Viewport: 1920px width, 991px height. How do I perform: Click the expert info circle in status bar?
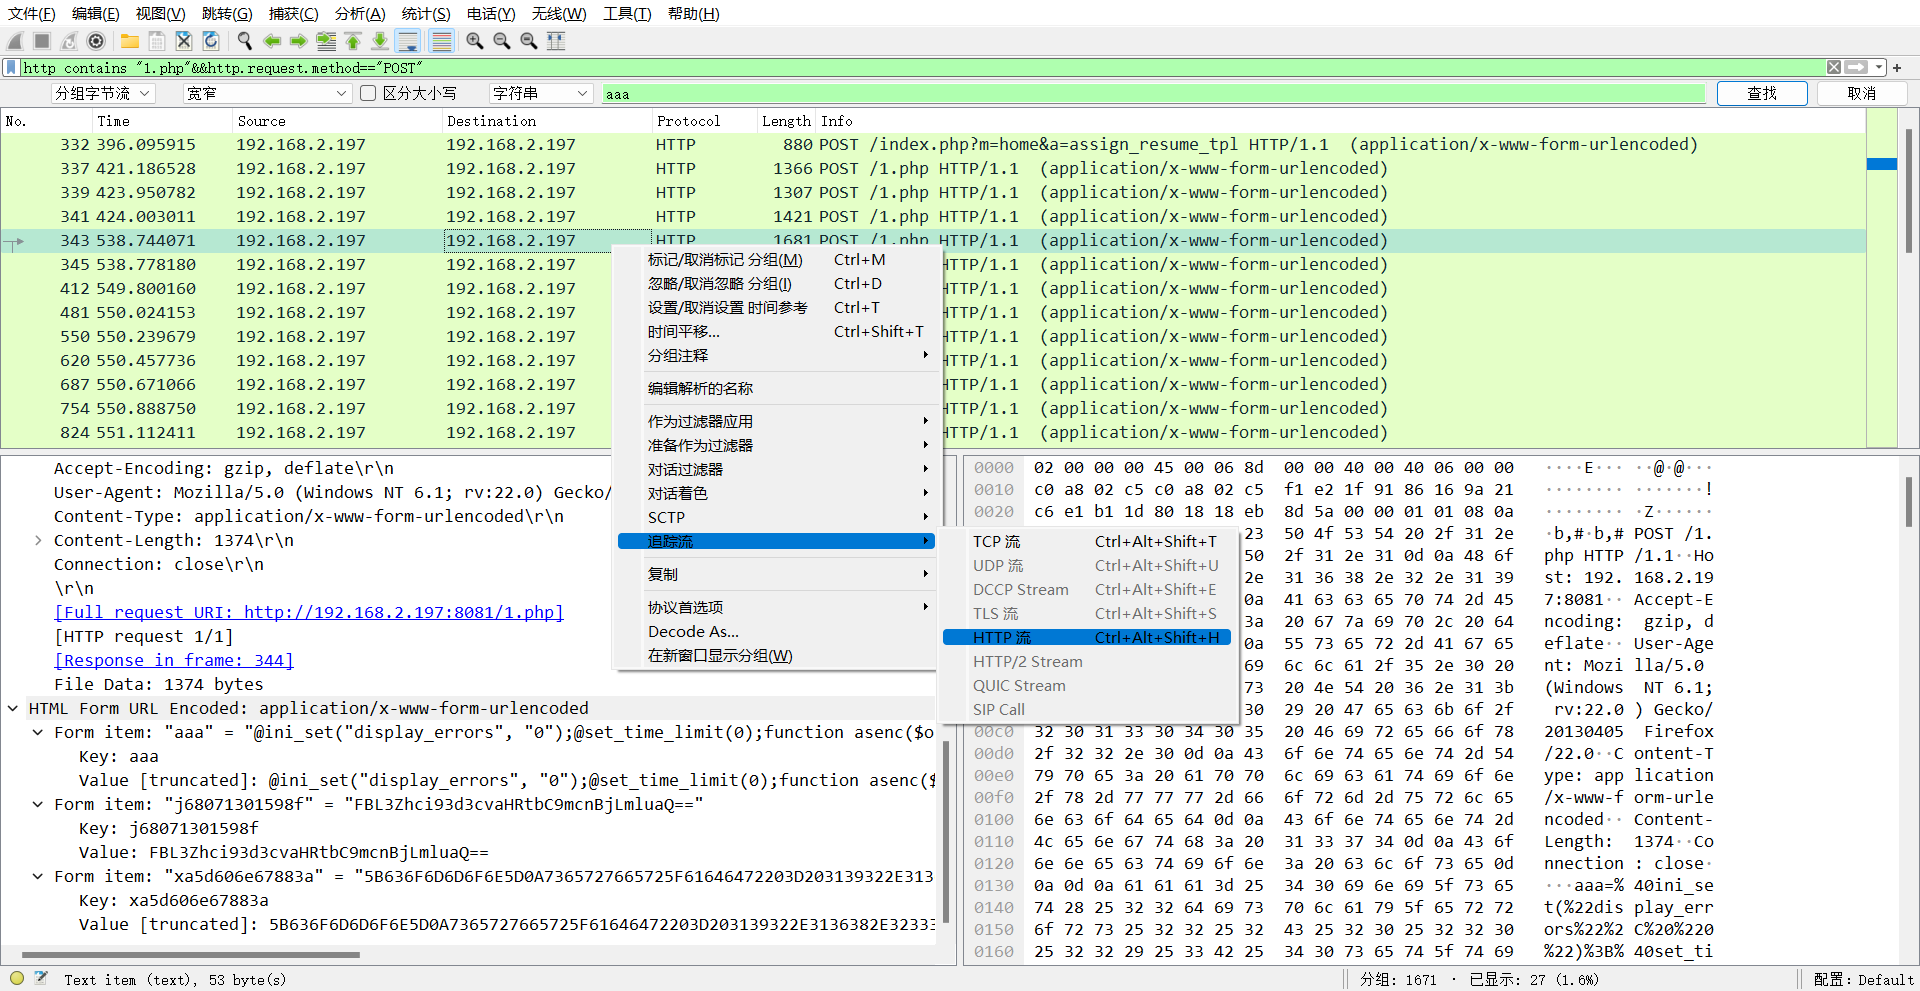click(17, 979)
